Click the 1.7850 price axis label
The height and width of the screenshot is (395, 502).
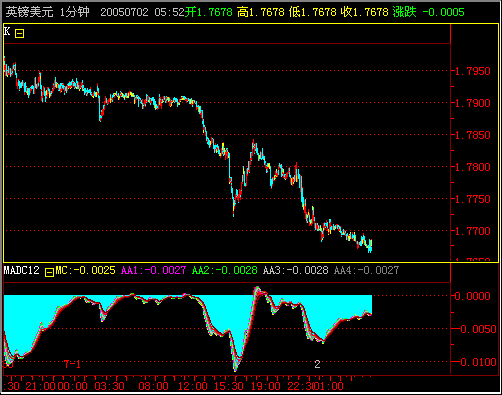coord(473,135)
